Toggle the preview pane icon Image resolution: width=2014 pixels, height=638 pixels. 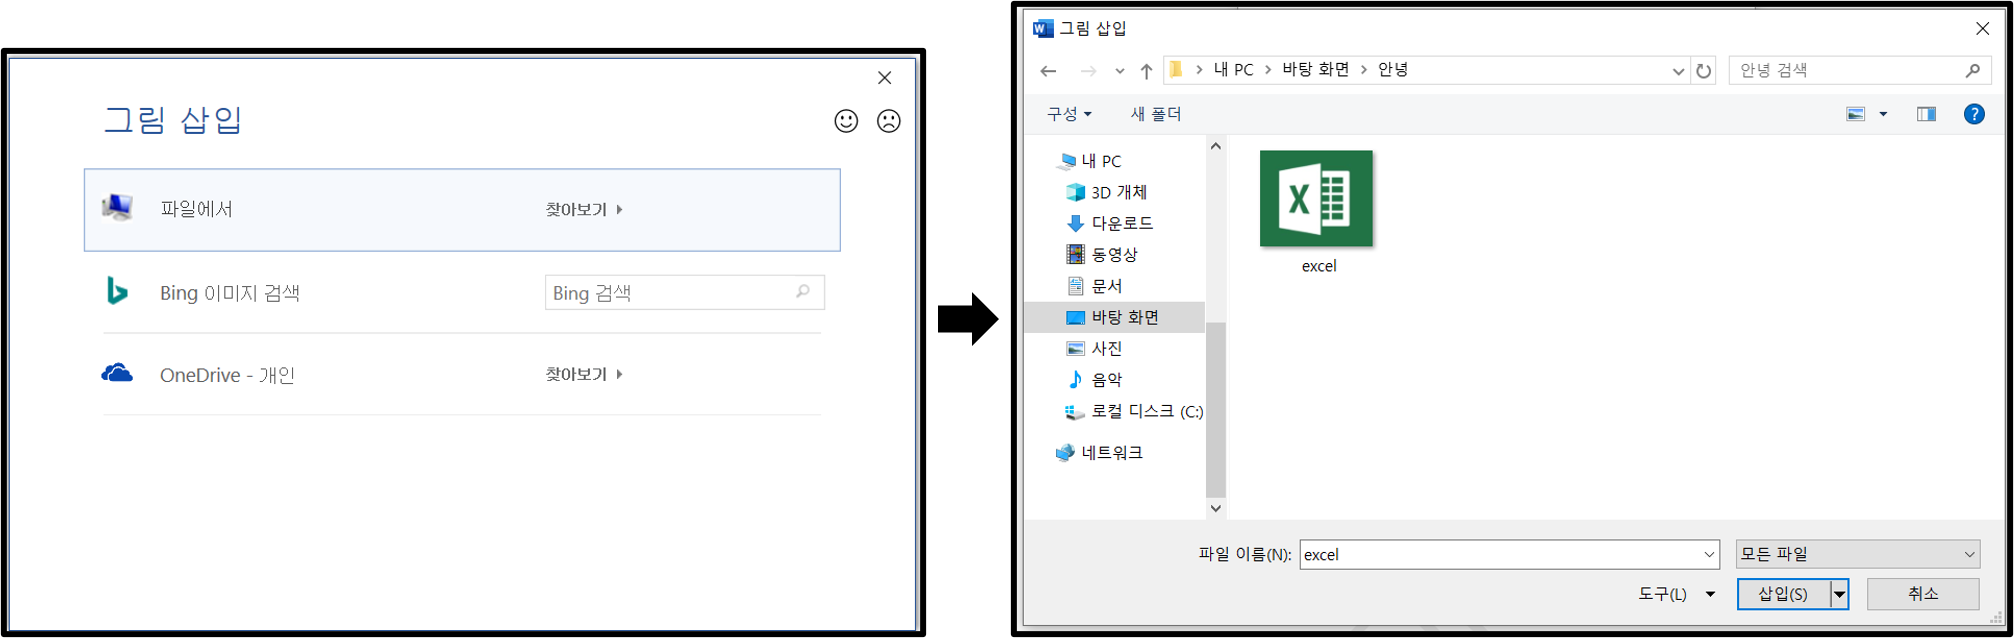1926,114
